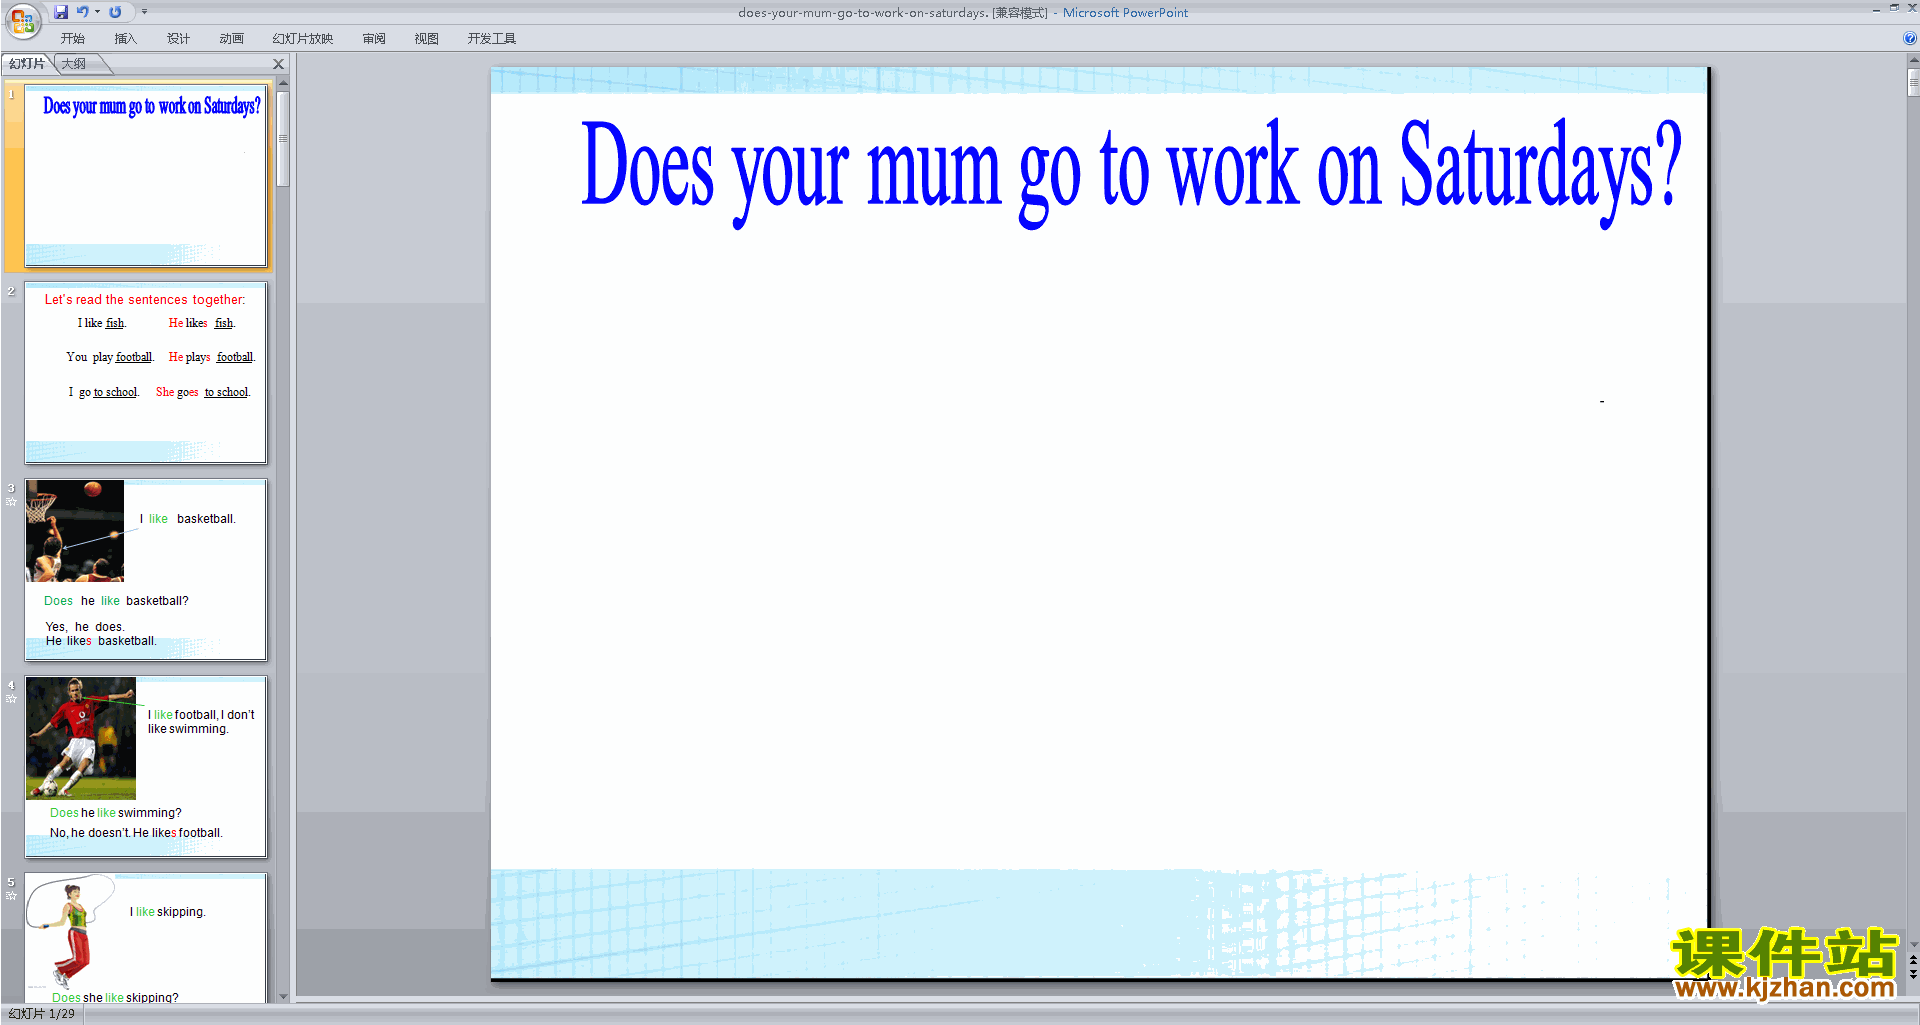1920x1025 pixels.
Task: Open the 开始 (Home) ribbon tab
Action: (x=72, y=39)
